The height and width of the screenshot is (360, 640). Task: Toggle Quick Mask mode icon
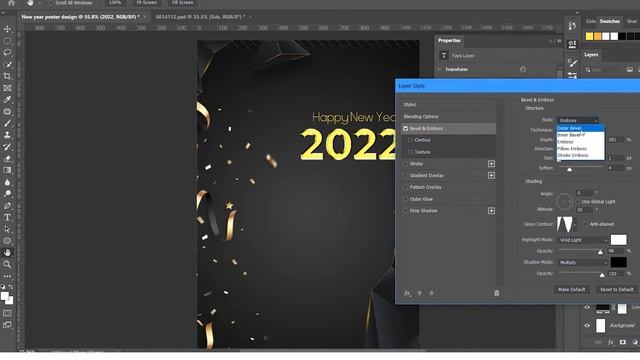tap(7, 313)
